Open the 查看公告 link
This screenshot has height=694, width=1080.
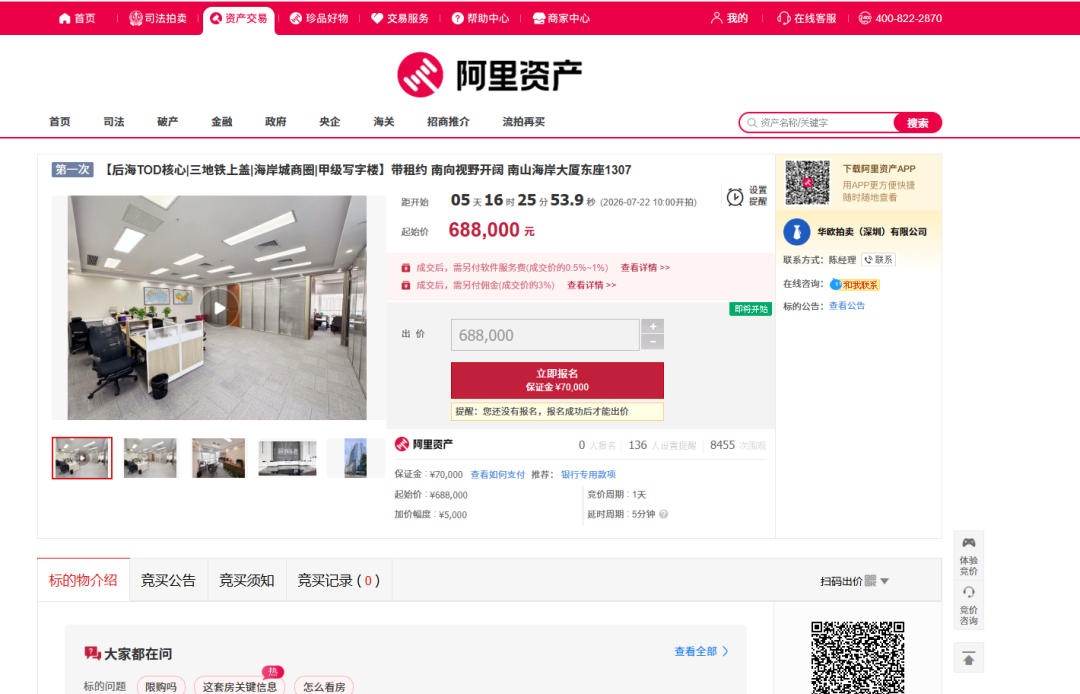[x=847, y=306]
